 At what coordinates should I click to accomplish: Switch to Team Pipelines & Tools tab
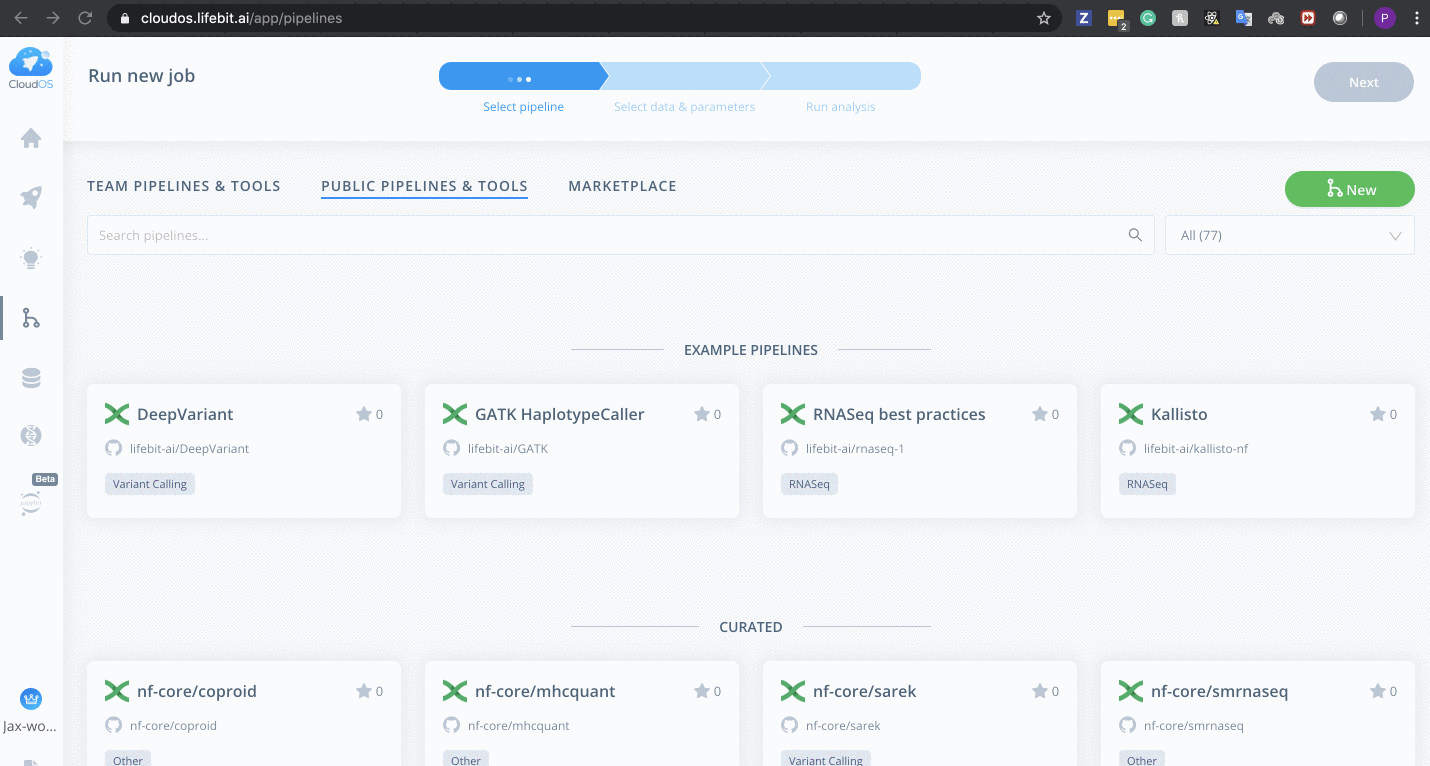click(184, 186)
